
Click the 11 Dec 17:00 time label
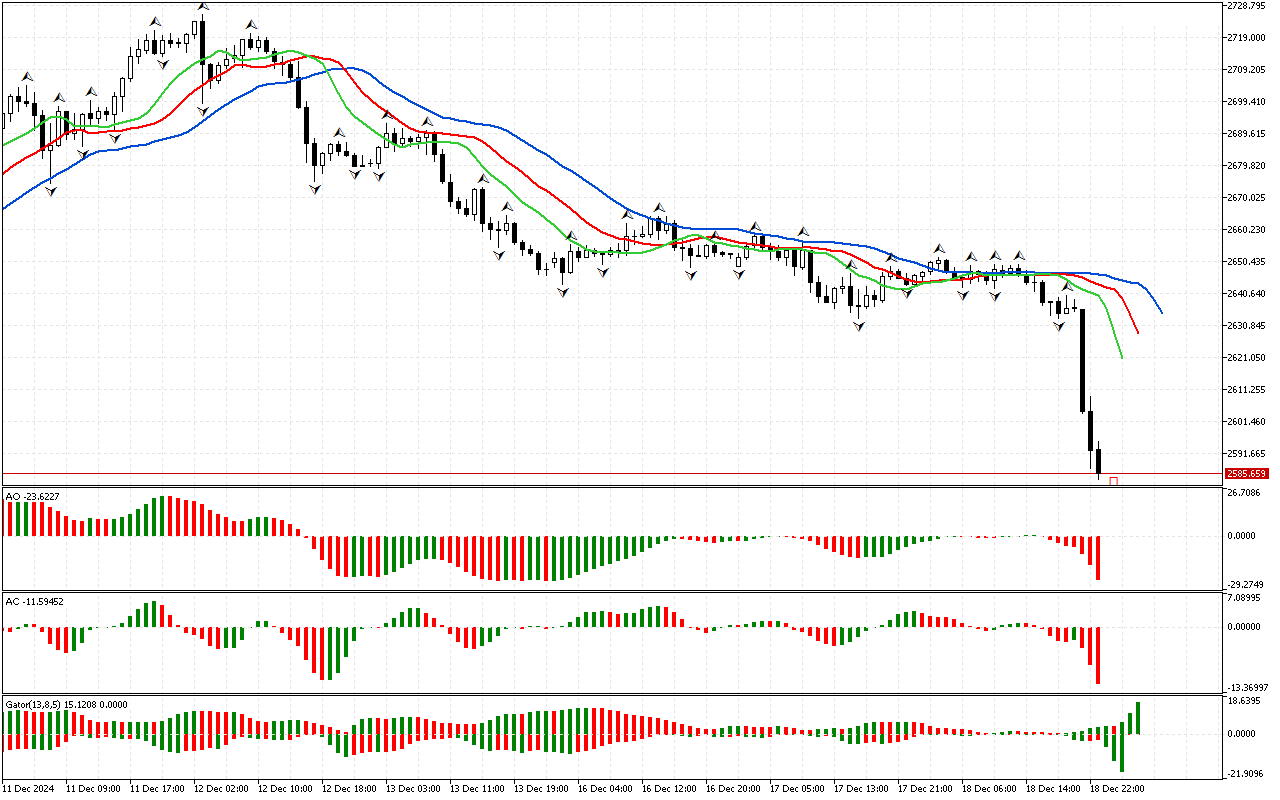click(x=158, y=789)
